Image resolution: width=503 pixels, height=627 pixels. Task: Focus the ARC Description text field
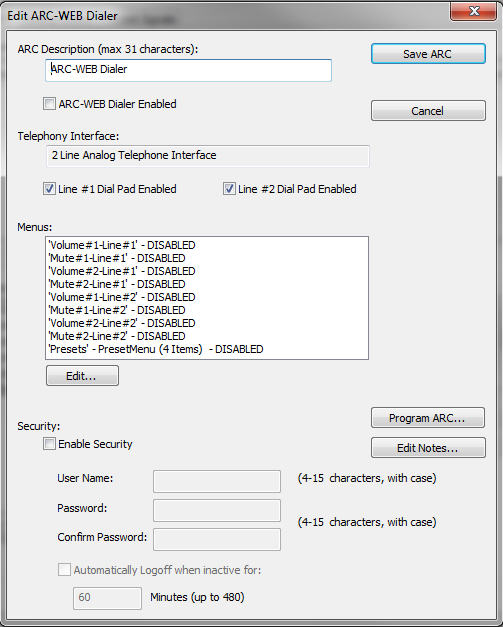pyautogui.click(x=188, y=70)
